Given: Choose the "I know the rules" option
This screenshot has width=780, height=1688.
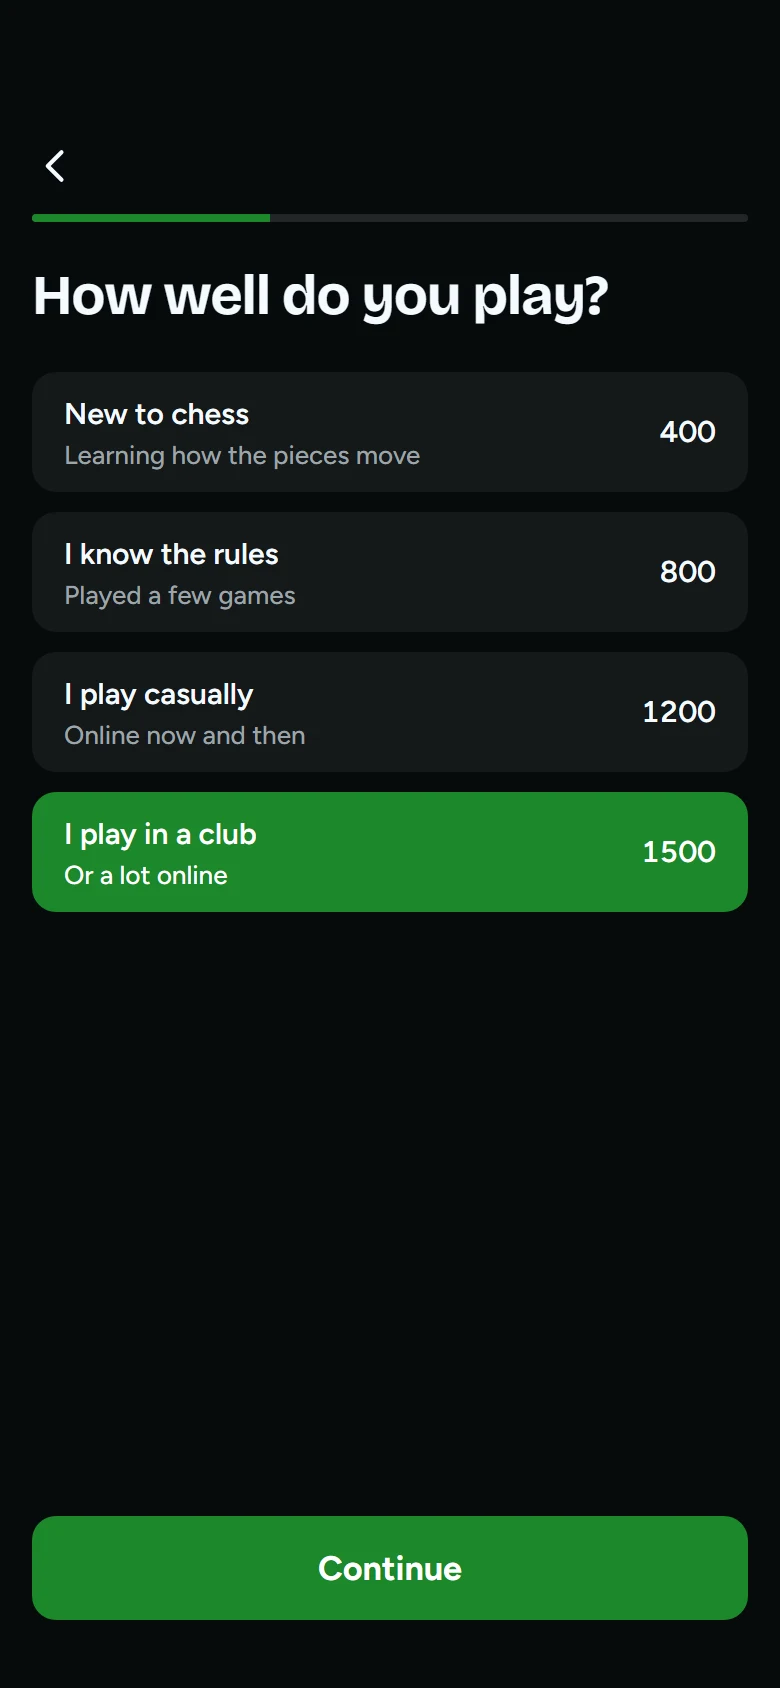Looking at the screenshot, I should coord(390,572).
